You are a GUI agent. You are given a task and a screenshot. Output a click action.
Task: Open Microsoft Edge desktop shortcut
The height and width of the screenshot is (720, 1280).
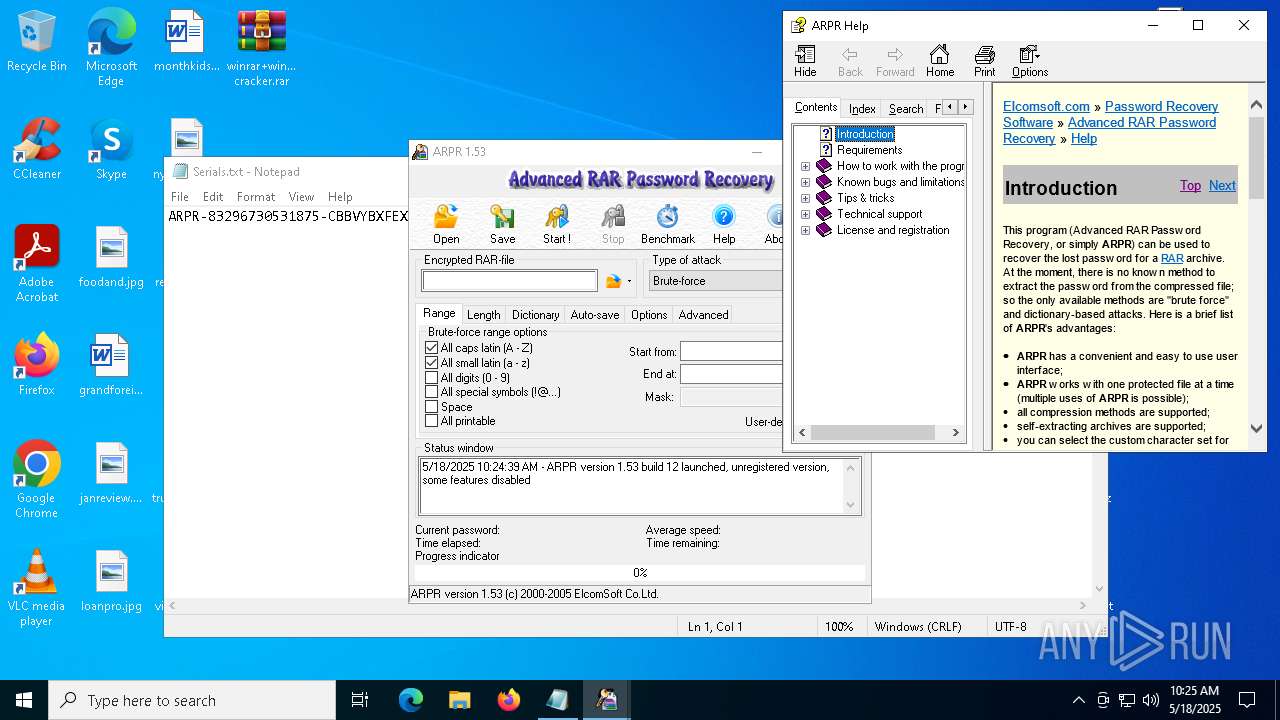point(111,48)
